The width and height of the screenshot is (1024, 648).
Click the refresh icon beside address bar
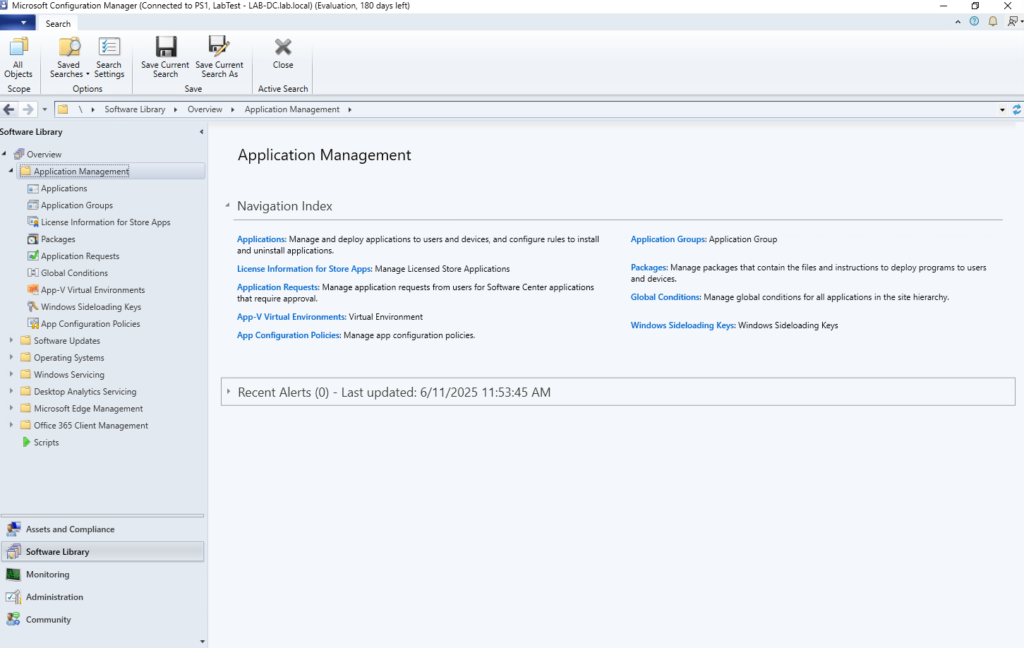pyautogui.click(x=1017, y=109)
